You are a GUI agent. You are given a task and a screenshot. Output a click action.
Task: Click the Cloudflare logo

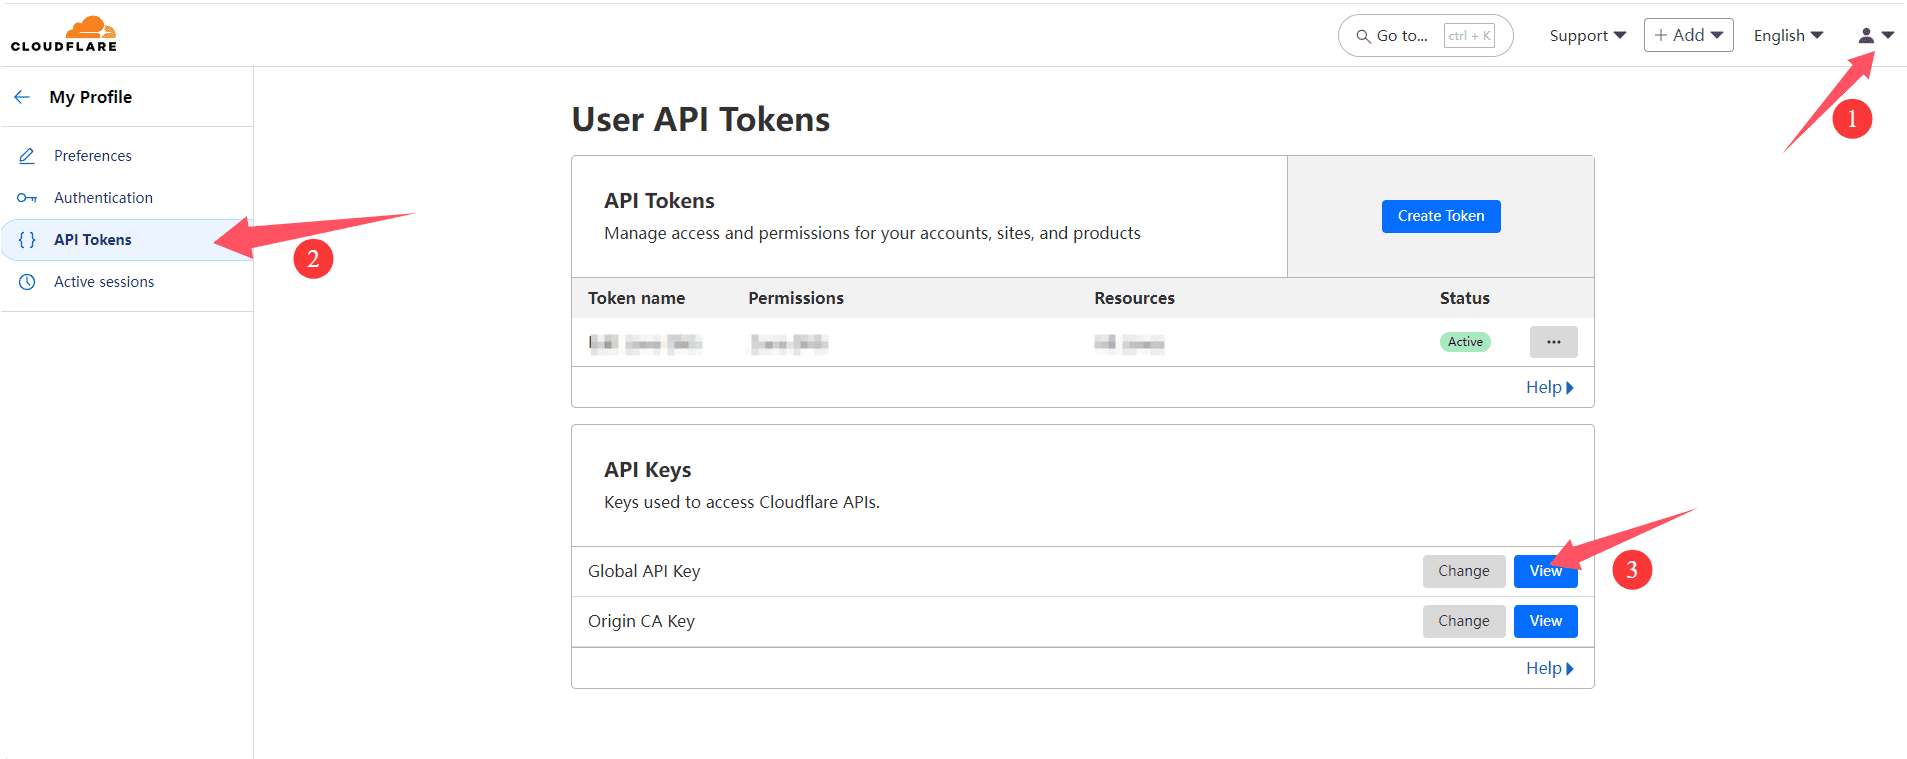(64, 34)
